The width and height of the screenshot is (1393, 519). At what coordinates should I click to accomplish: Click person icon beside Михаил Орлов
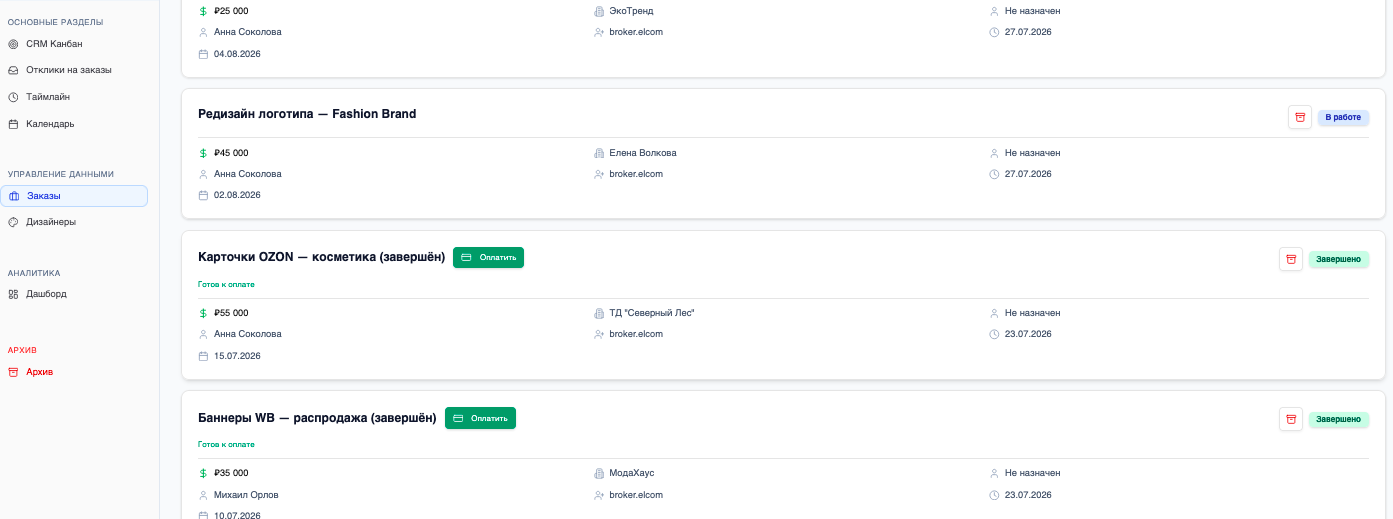point(203,495)
